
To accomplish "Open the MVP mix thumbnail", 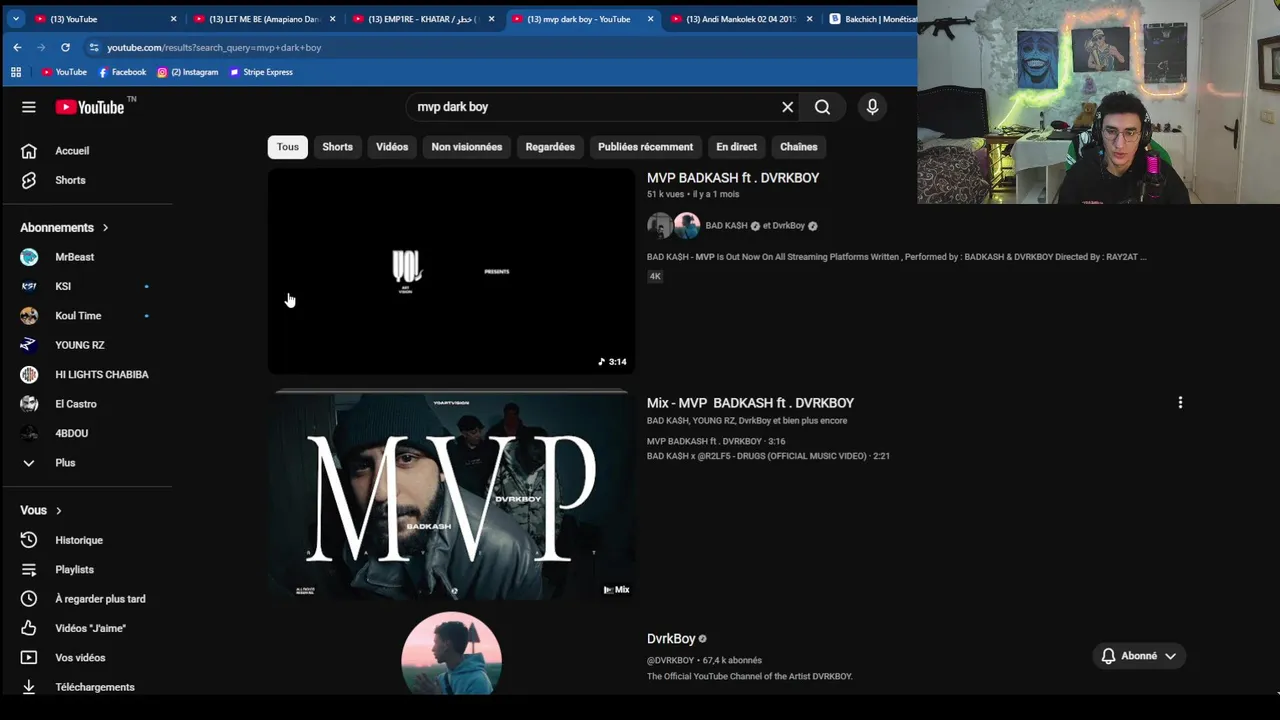I will (451, 496).
